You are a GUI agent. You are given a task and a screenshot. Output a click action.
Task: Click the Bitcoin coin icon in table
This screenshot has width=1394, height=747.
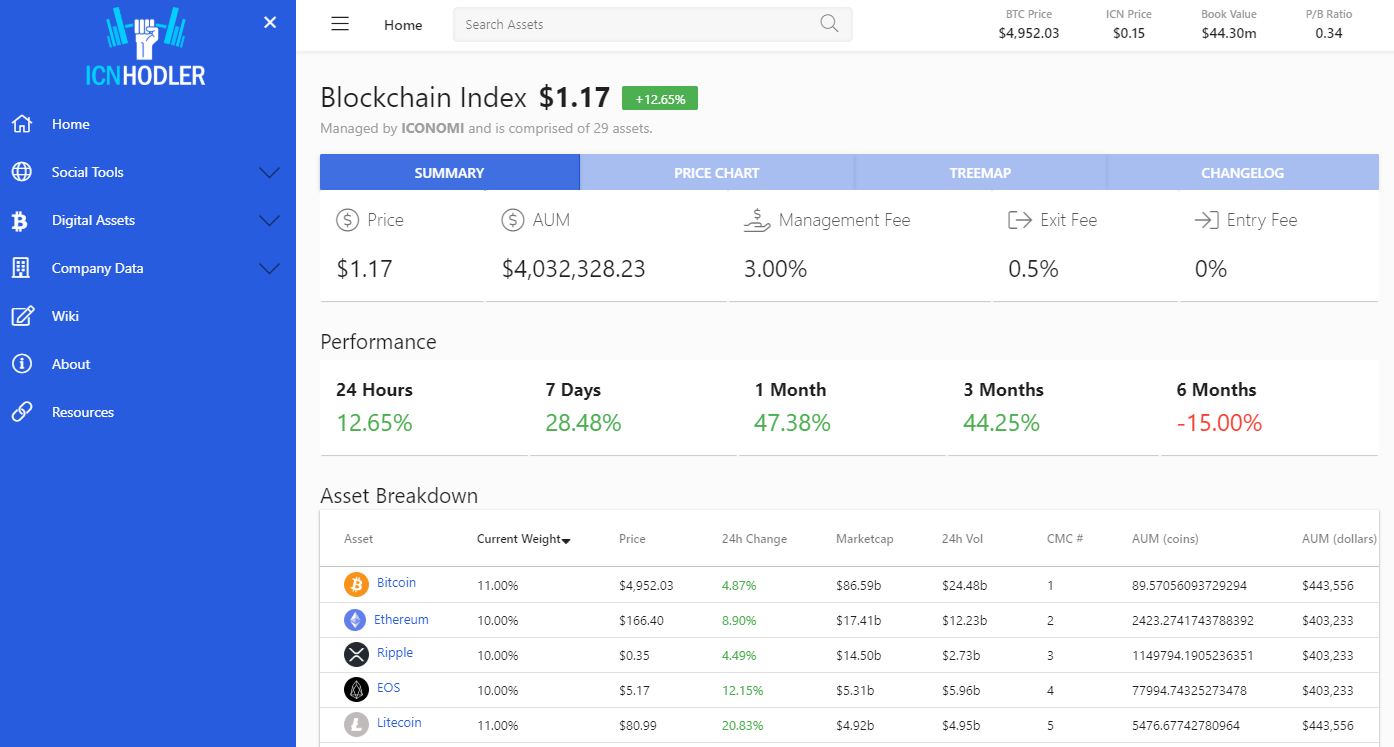356,584
